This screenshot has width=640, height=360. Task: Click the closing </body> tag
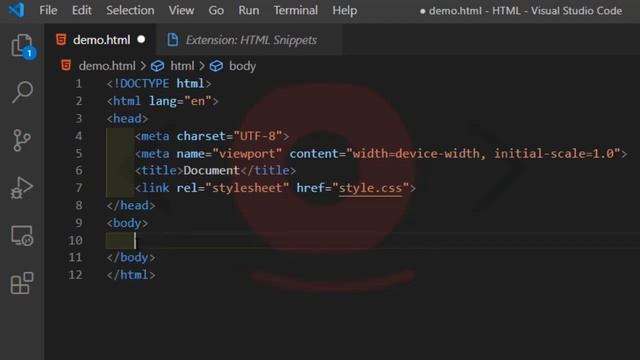click(131, 258)
